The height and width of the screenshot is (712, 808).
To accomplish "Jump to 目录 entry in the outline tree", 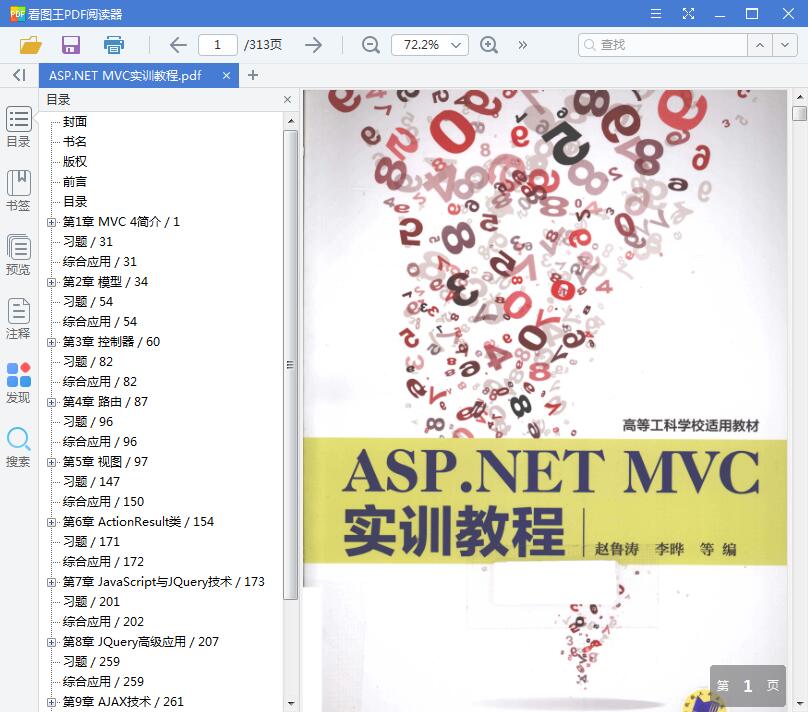I will tap(75, 202).
